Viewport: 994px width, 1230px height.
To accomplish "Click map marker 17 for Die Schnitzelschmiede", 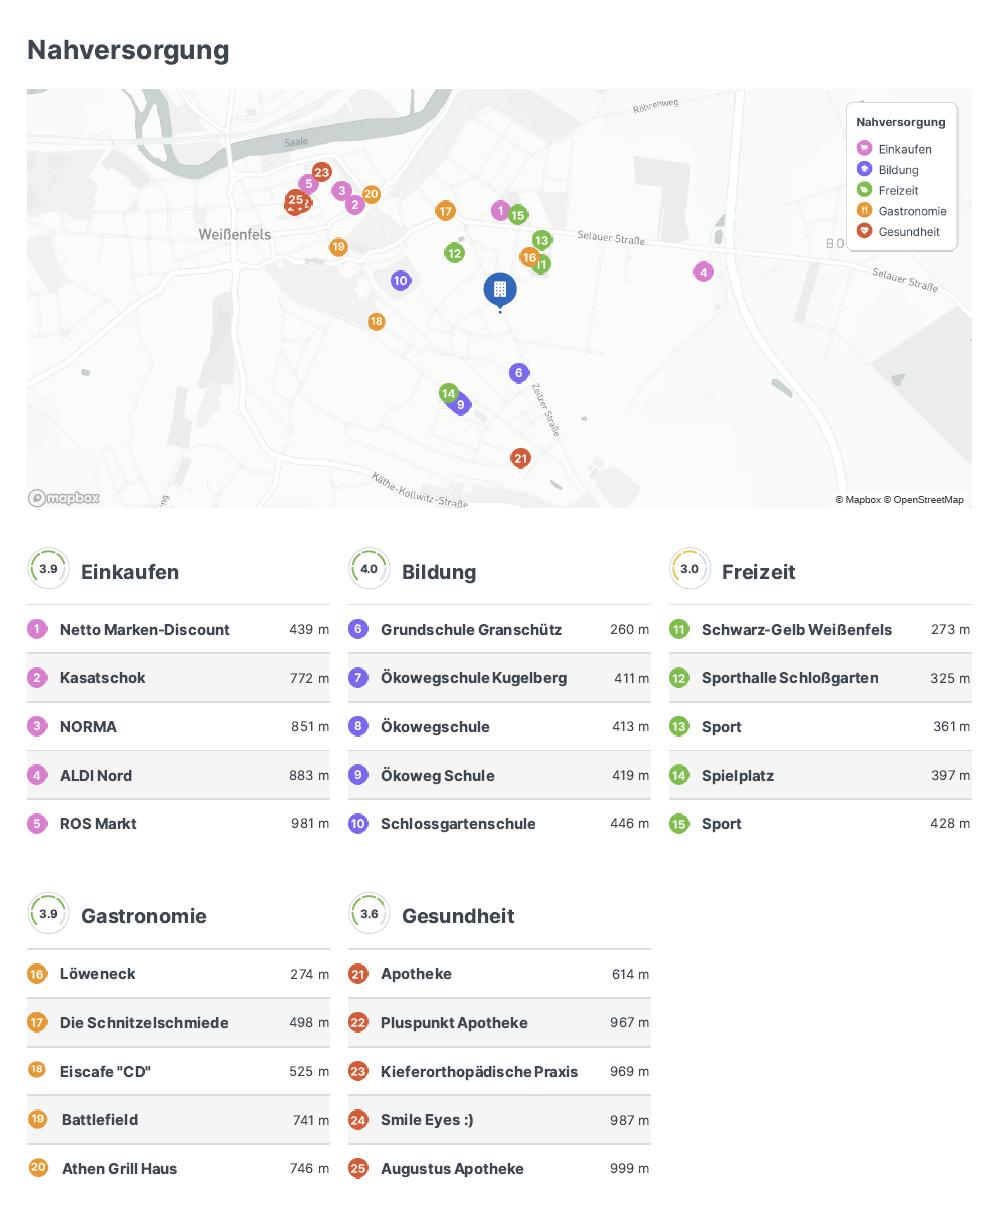I will tap(446, 211).
